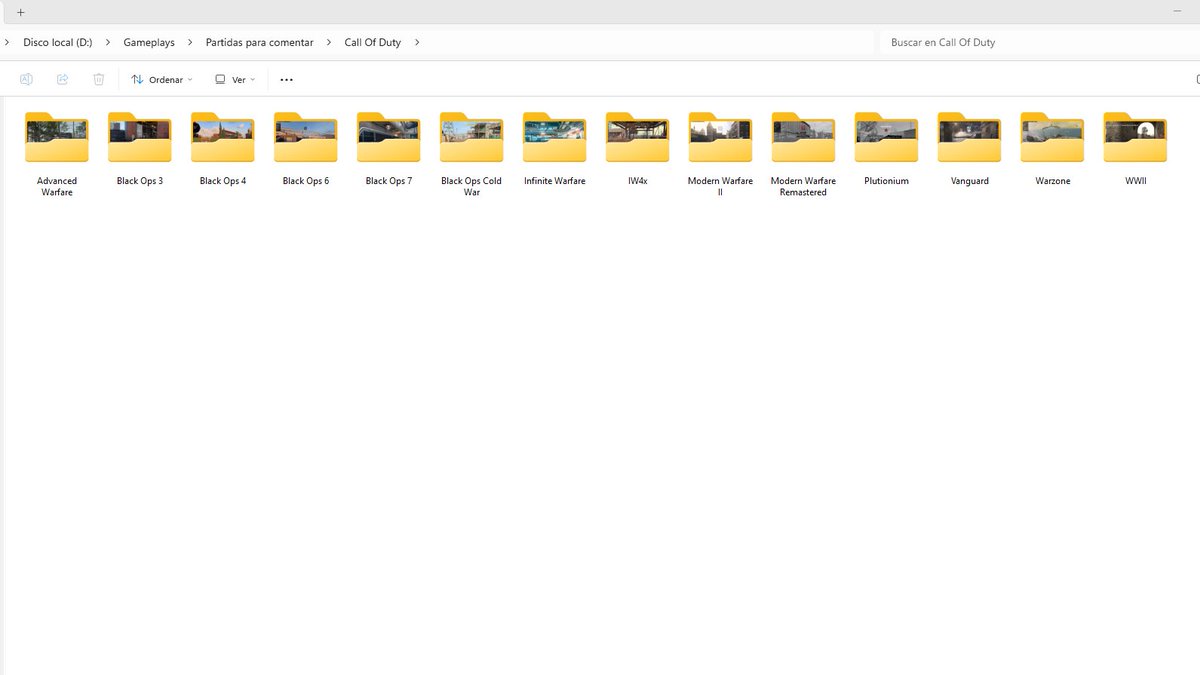The image size is (1200, 675).
Task: Minimize the File Explorer window
Action: [1177, 11]
